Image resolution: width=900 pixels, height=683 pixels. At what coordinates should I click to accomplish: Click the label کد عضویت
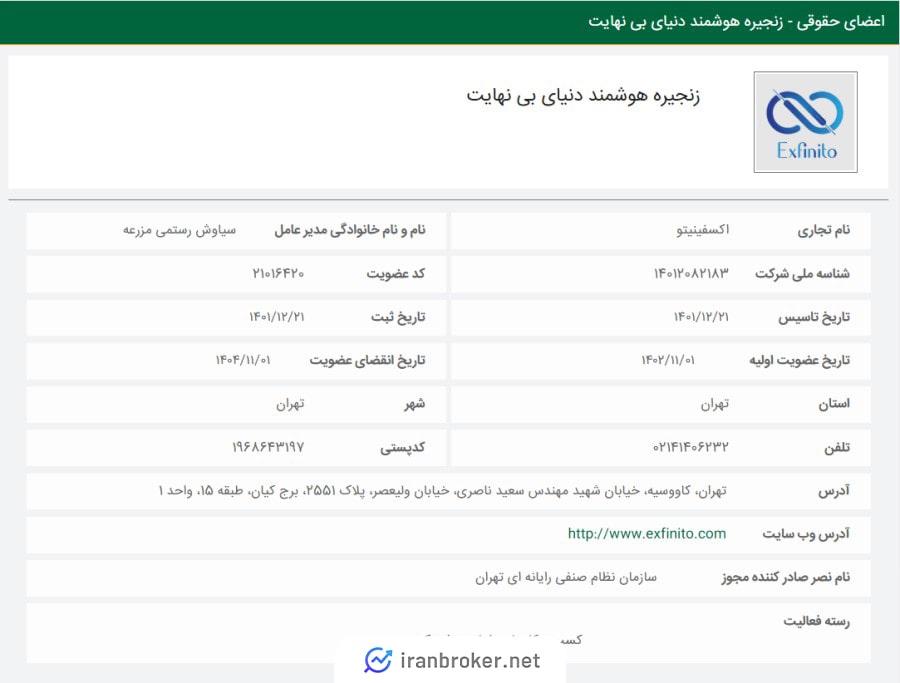396,274
